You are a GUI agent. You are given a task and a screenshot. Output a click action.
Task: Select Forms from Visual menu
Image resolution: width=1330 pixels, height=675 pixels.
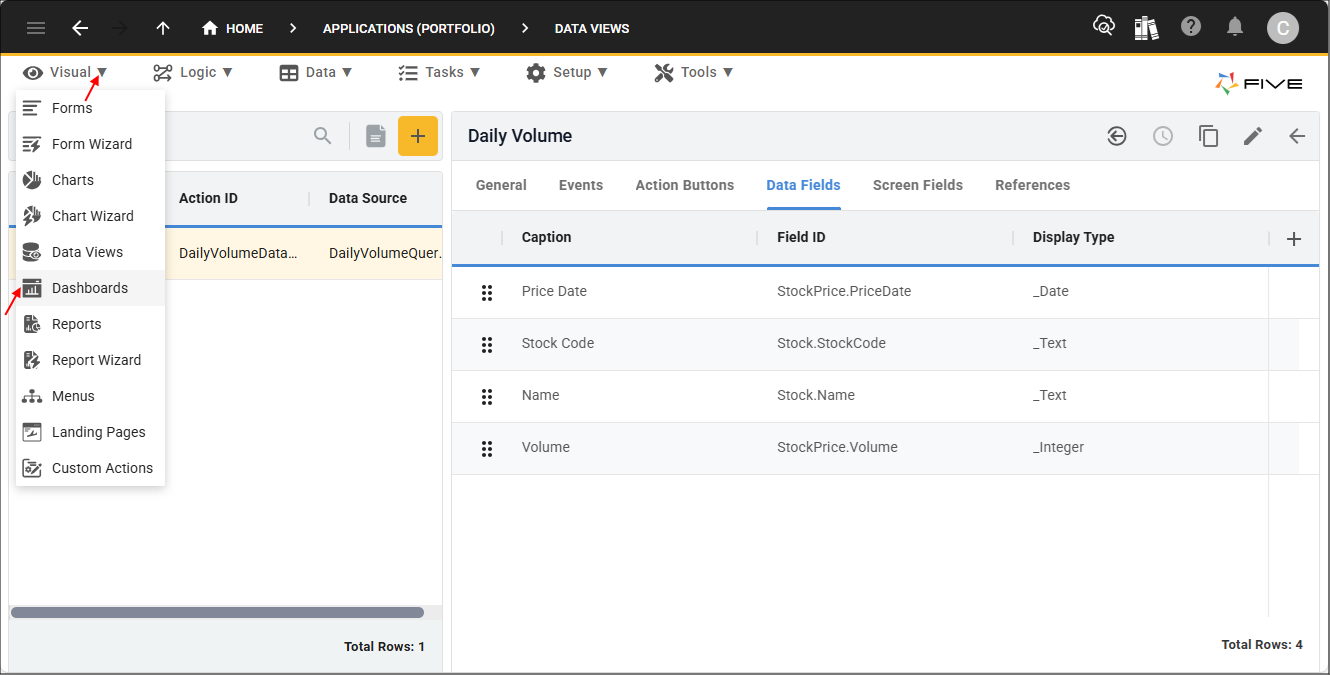click(x=90, y=108)
